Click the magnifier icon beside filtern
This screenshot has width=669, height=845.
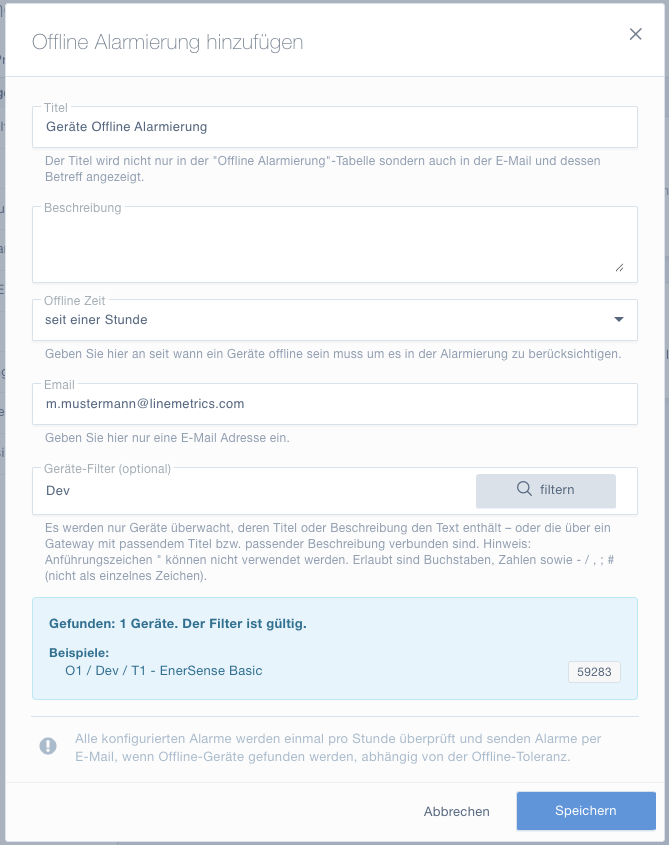click(x=524, y=489)
